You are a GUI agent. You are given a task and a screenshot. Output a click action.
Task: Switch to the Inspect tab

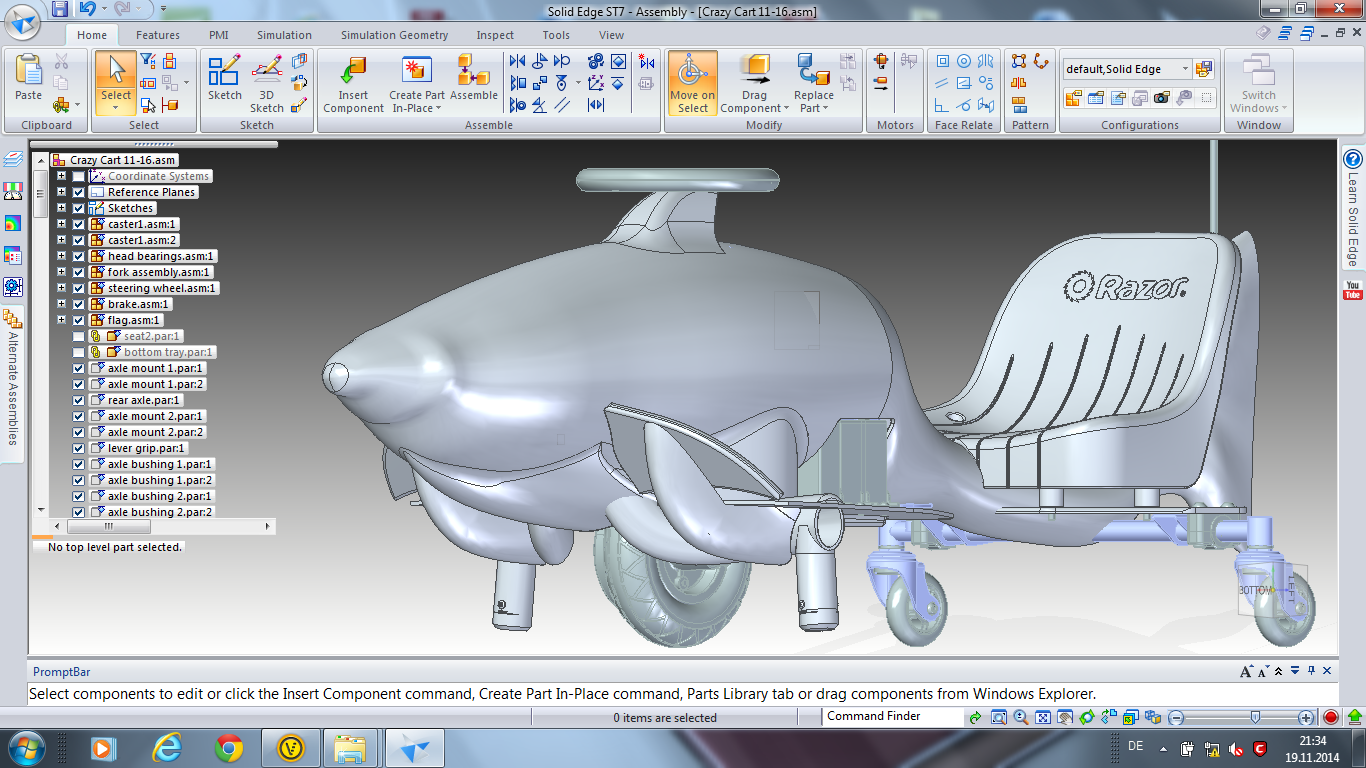point(495,35)
